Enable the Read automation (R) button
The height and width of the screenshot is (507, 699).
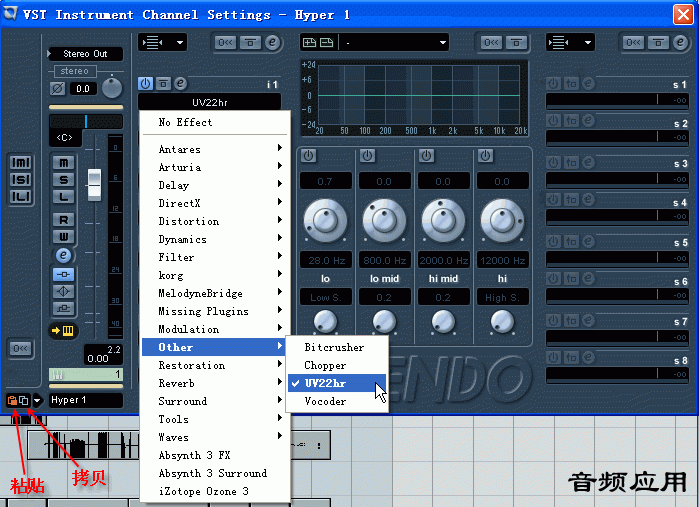(x=64, y=219)
